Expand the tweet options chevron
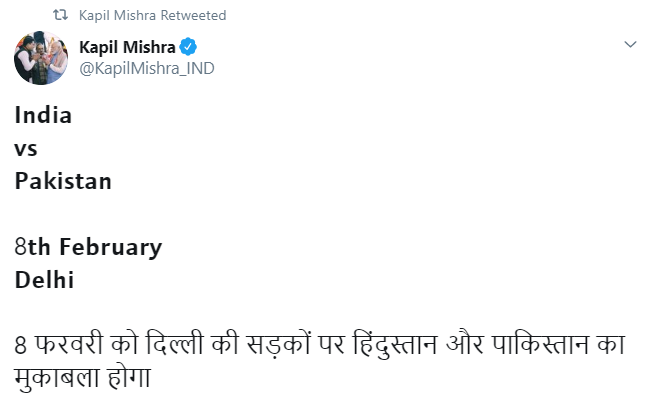Image resolution: width=650 pixels, height=407 pixels. [x=630, y=45]
